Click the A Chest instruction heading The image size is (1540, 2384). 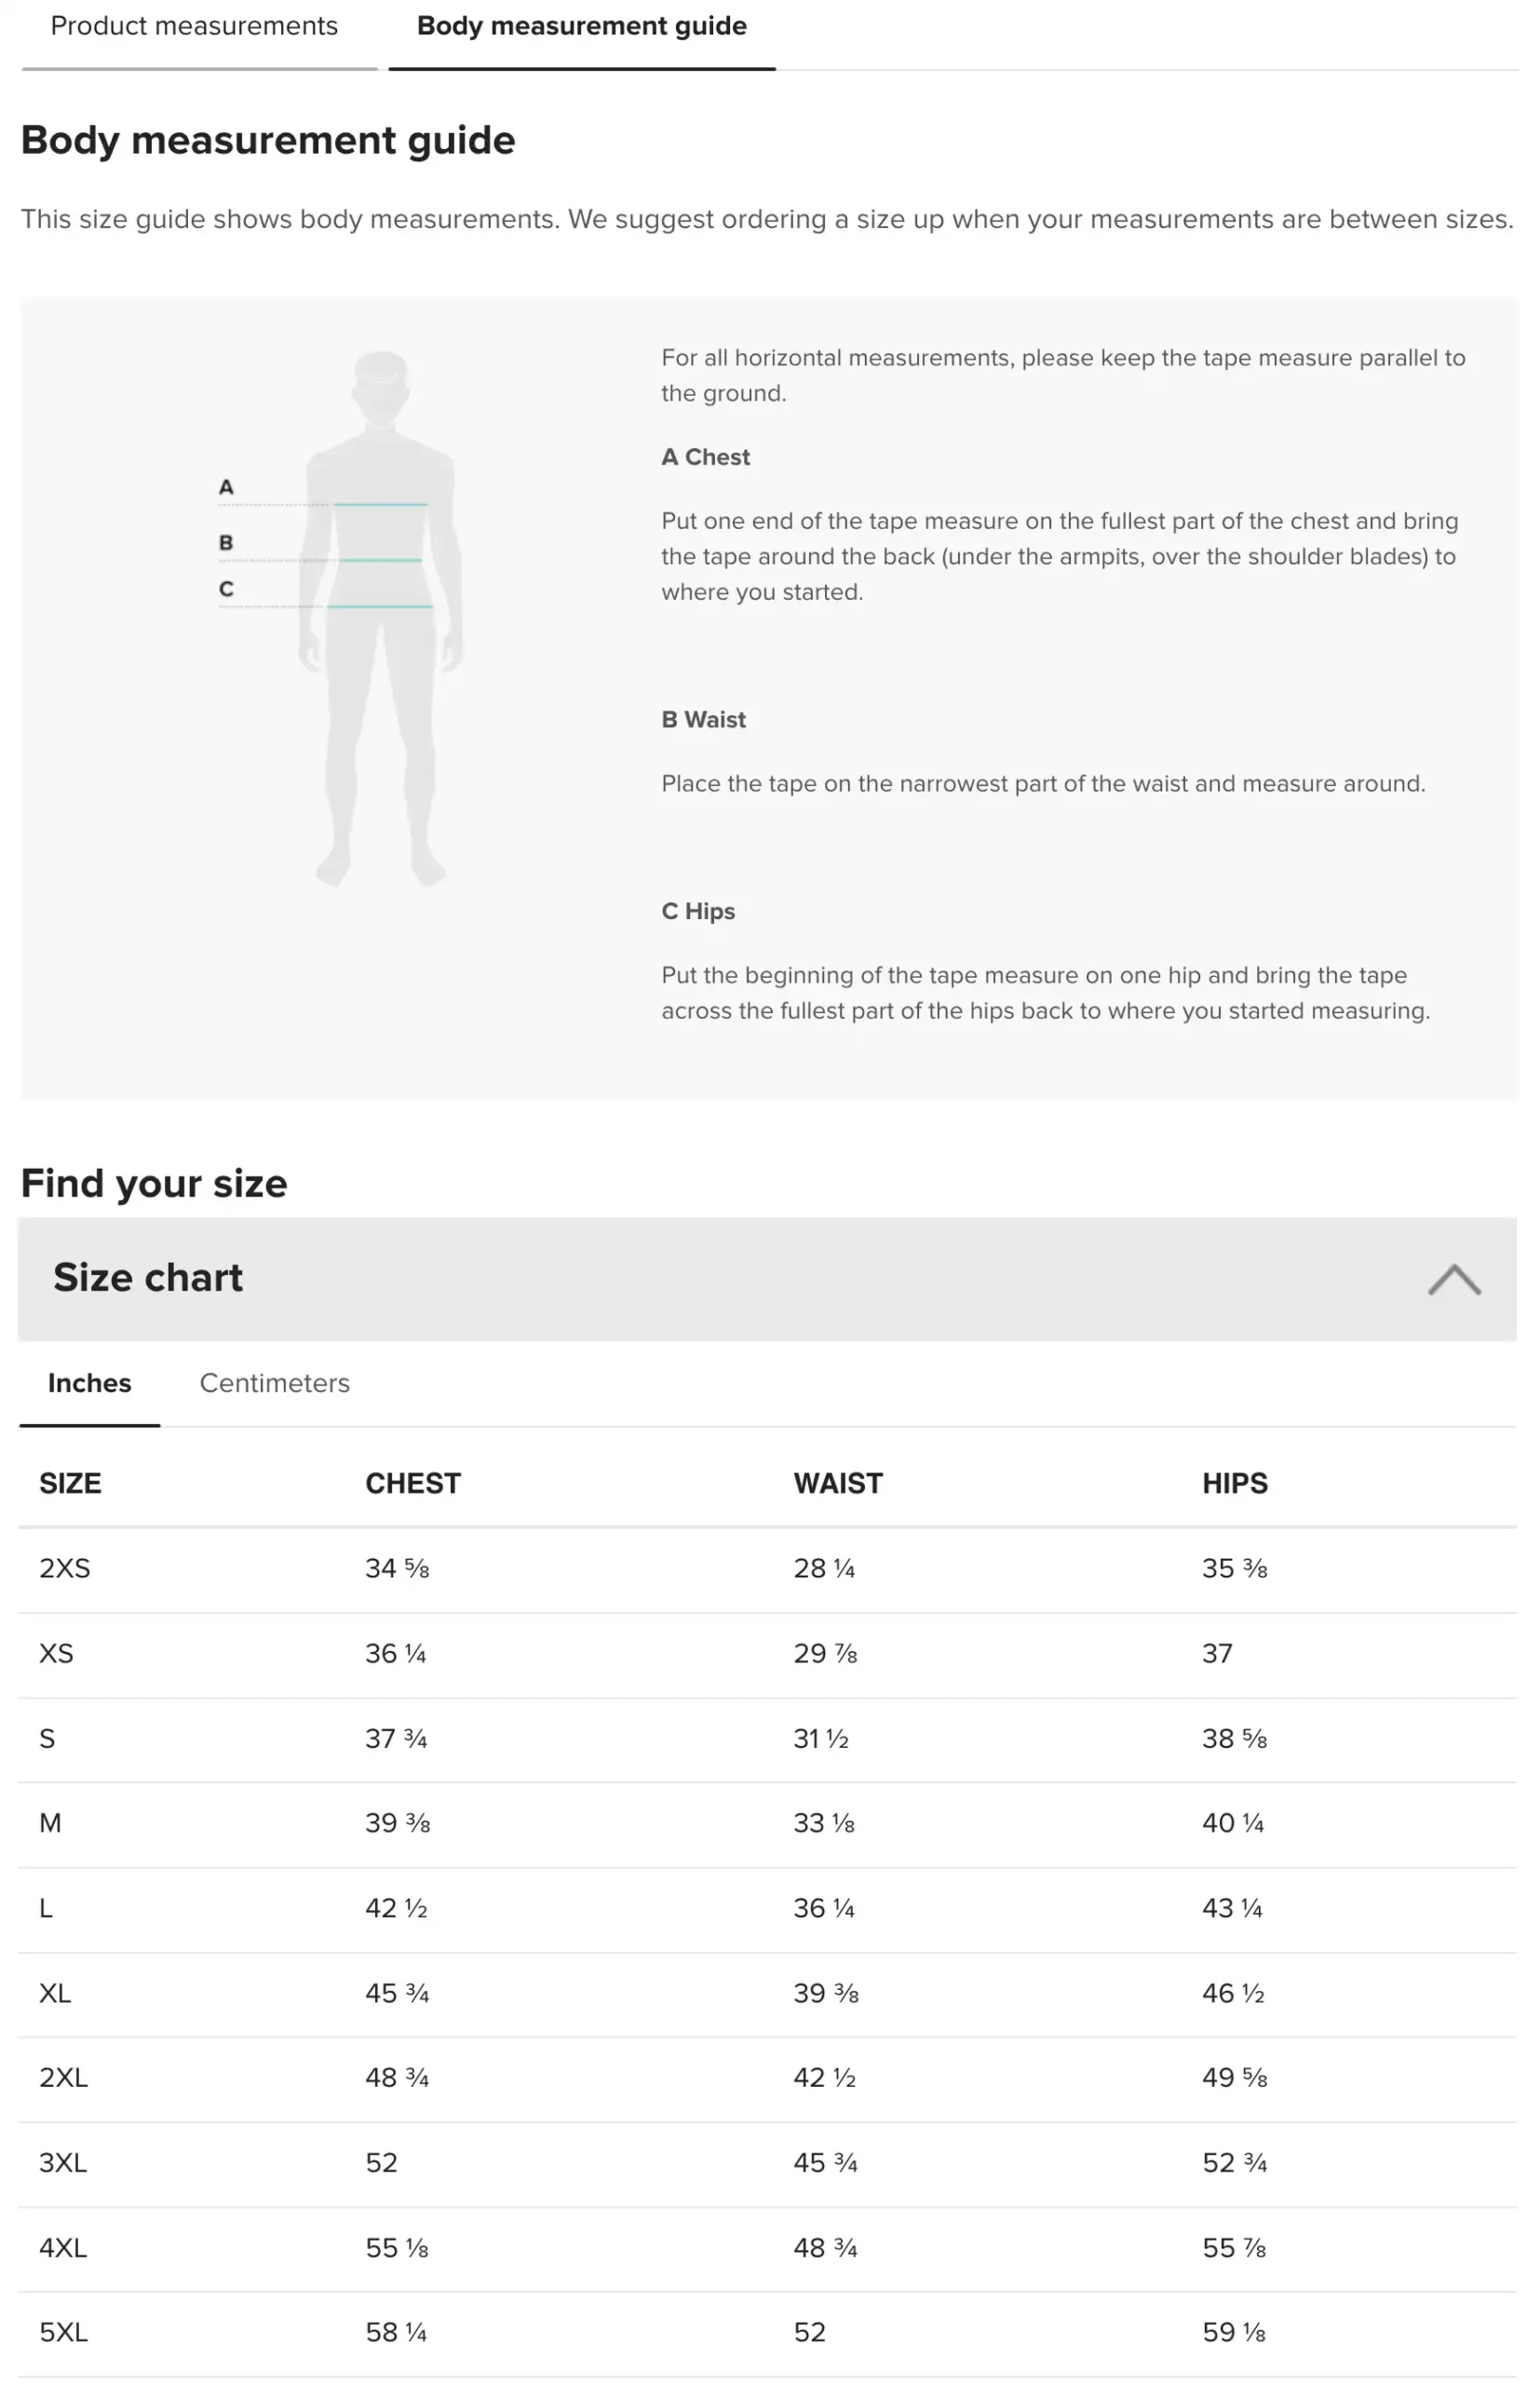[705, 457]
